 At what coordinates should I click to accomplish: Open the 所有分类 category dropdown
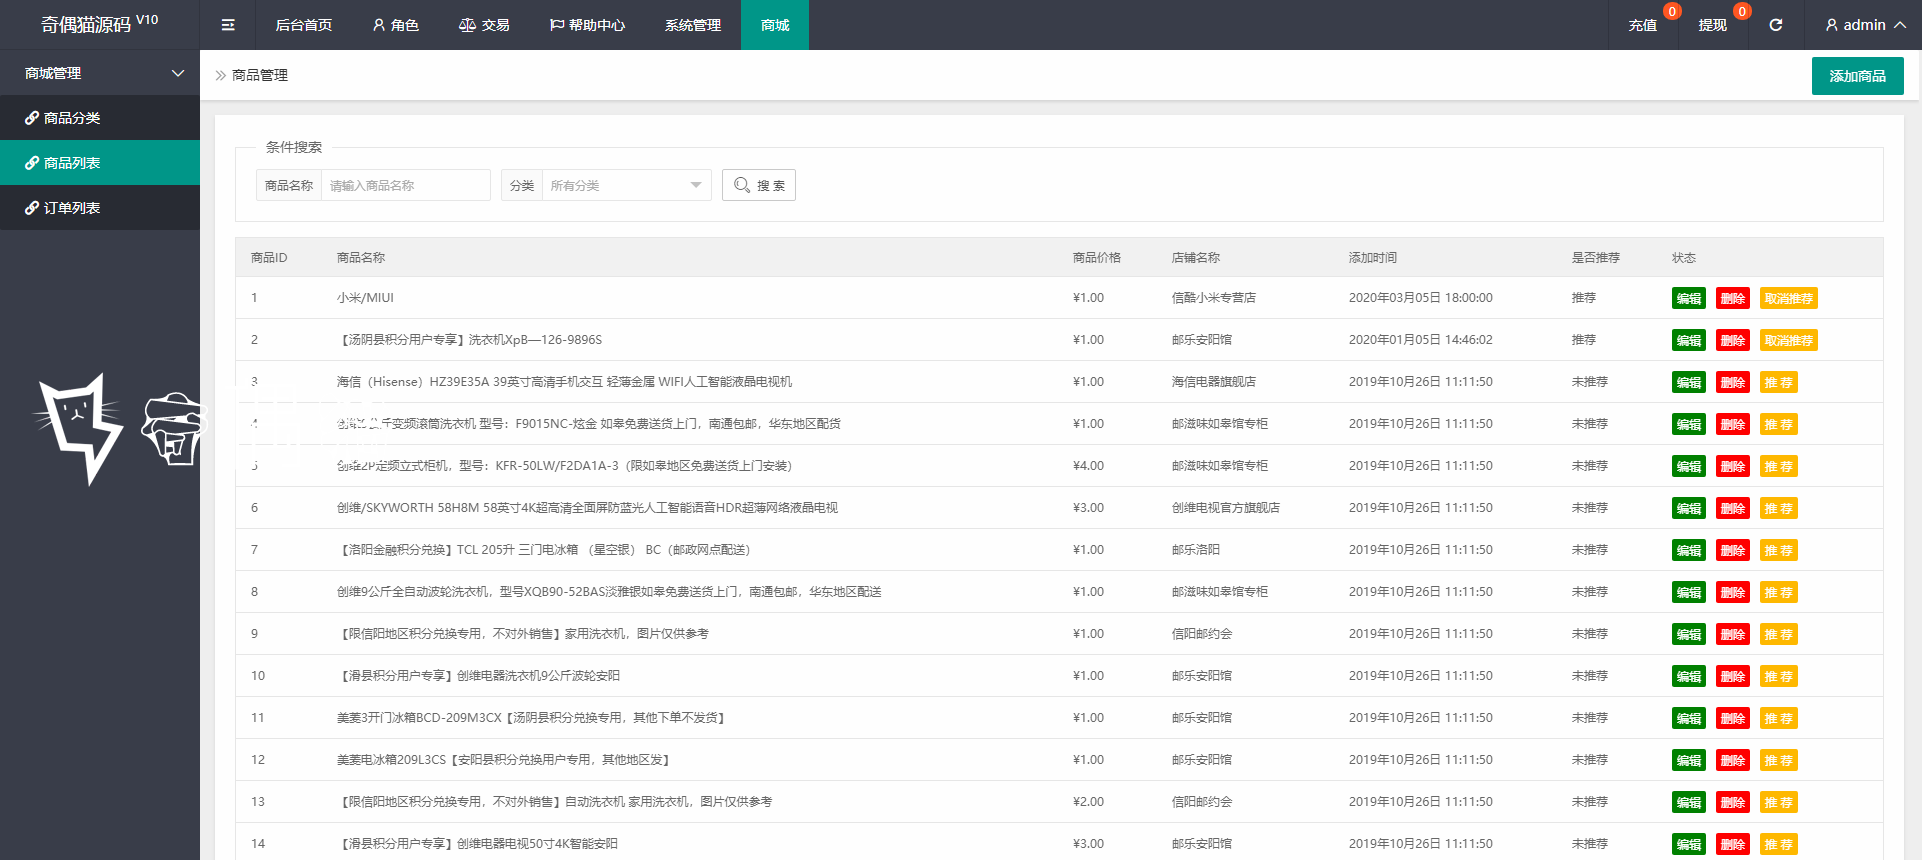pyautogui.click(x=626, y=185)
